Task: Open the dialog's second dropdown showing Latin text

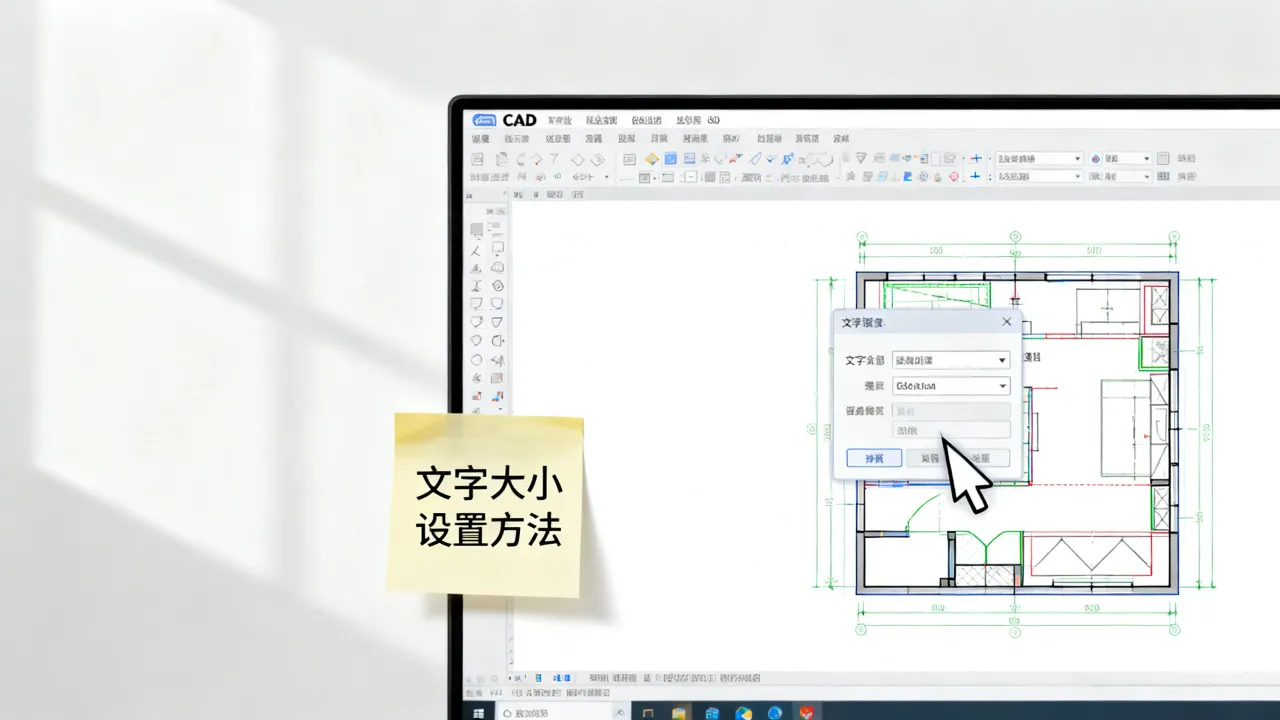Action: 951,385
